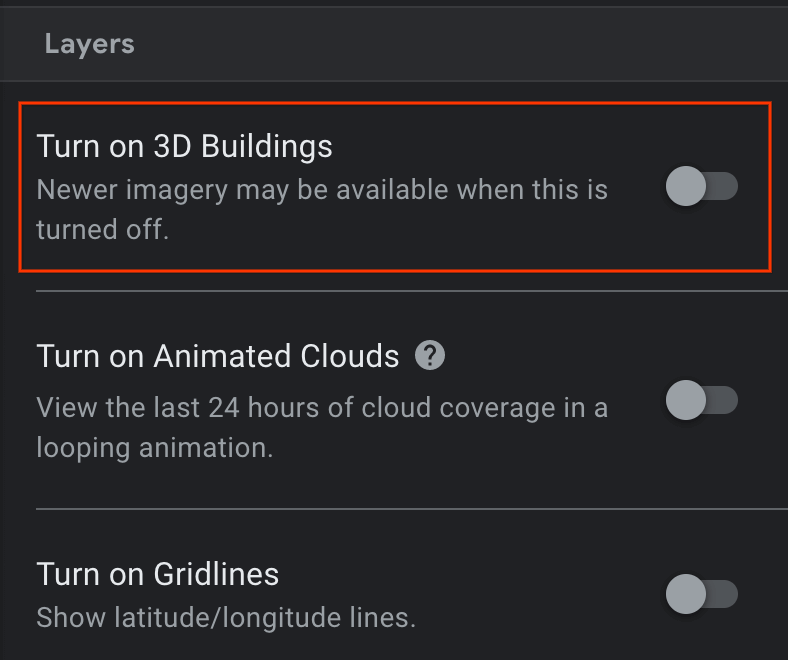Open the Animated Clouds help question-mark icon
This screenshot has width=788, height=660.
(430, 355)
